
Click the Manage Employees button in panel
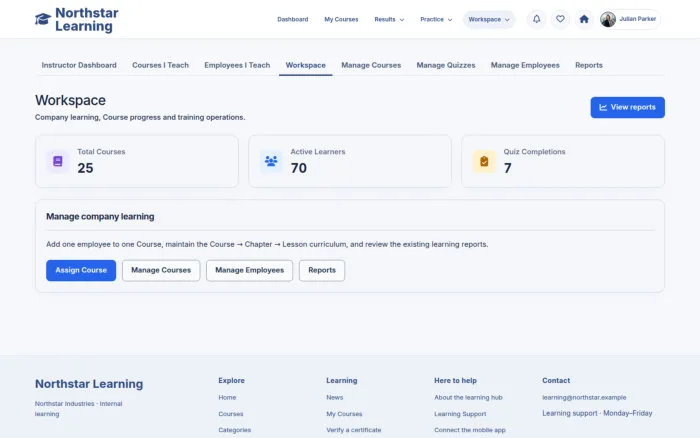pos(250,271)
